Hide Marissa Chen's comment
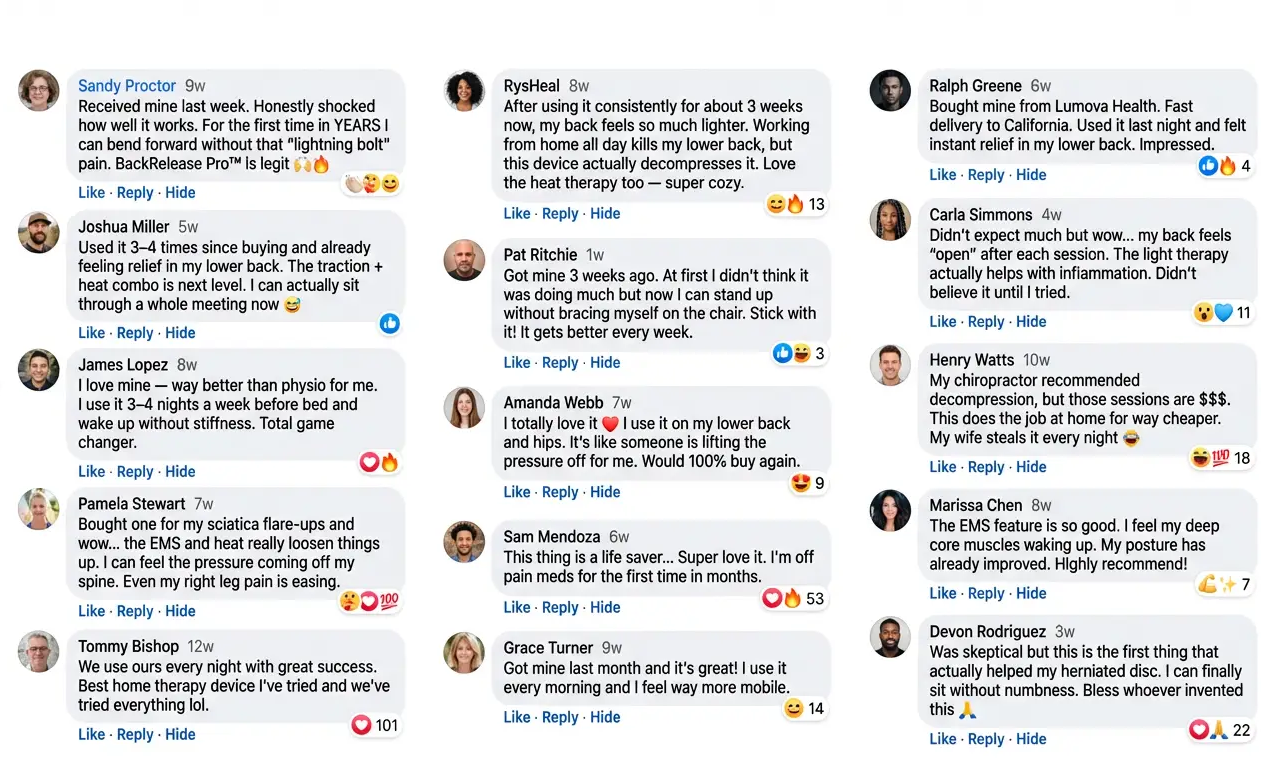Screen dimensions: 1261x768 (1031, 593)
